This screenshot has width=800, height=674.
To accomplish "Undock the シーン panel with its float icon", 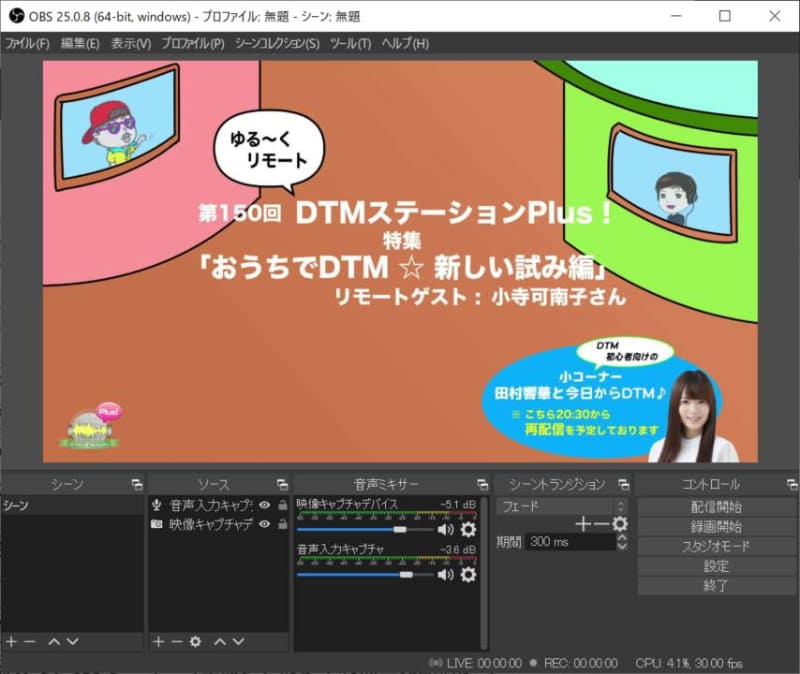I will [137, 484].
